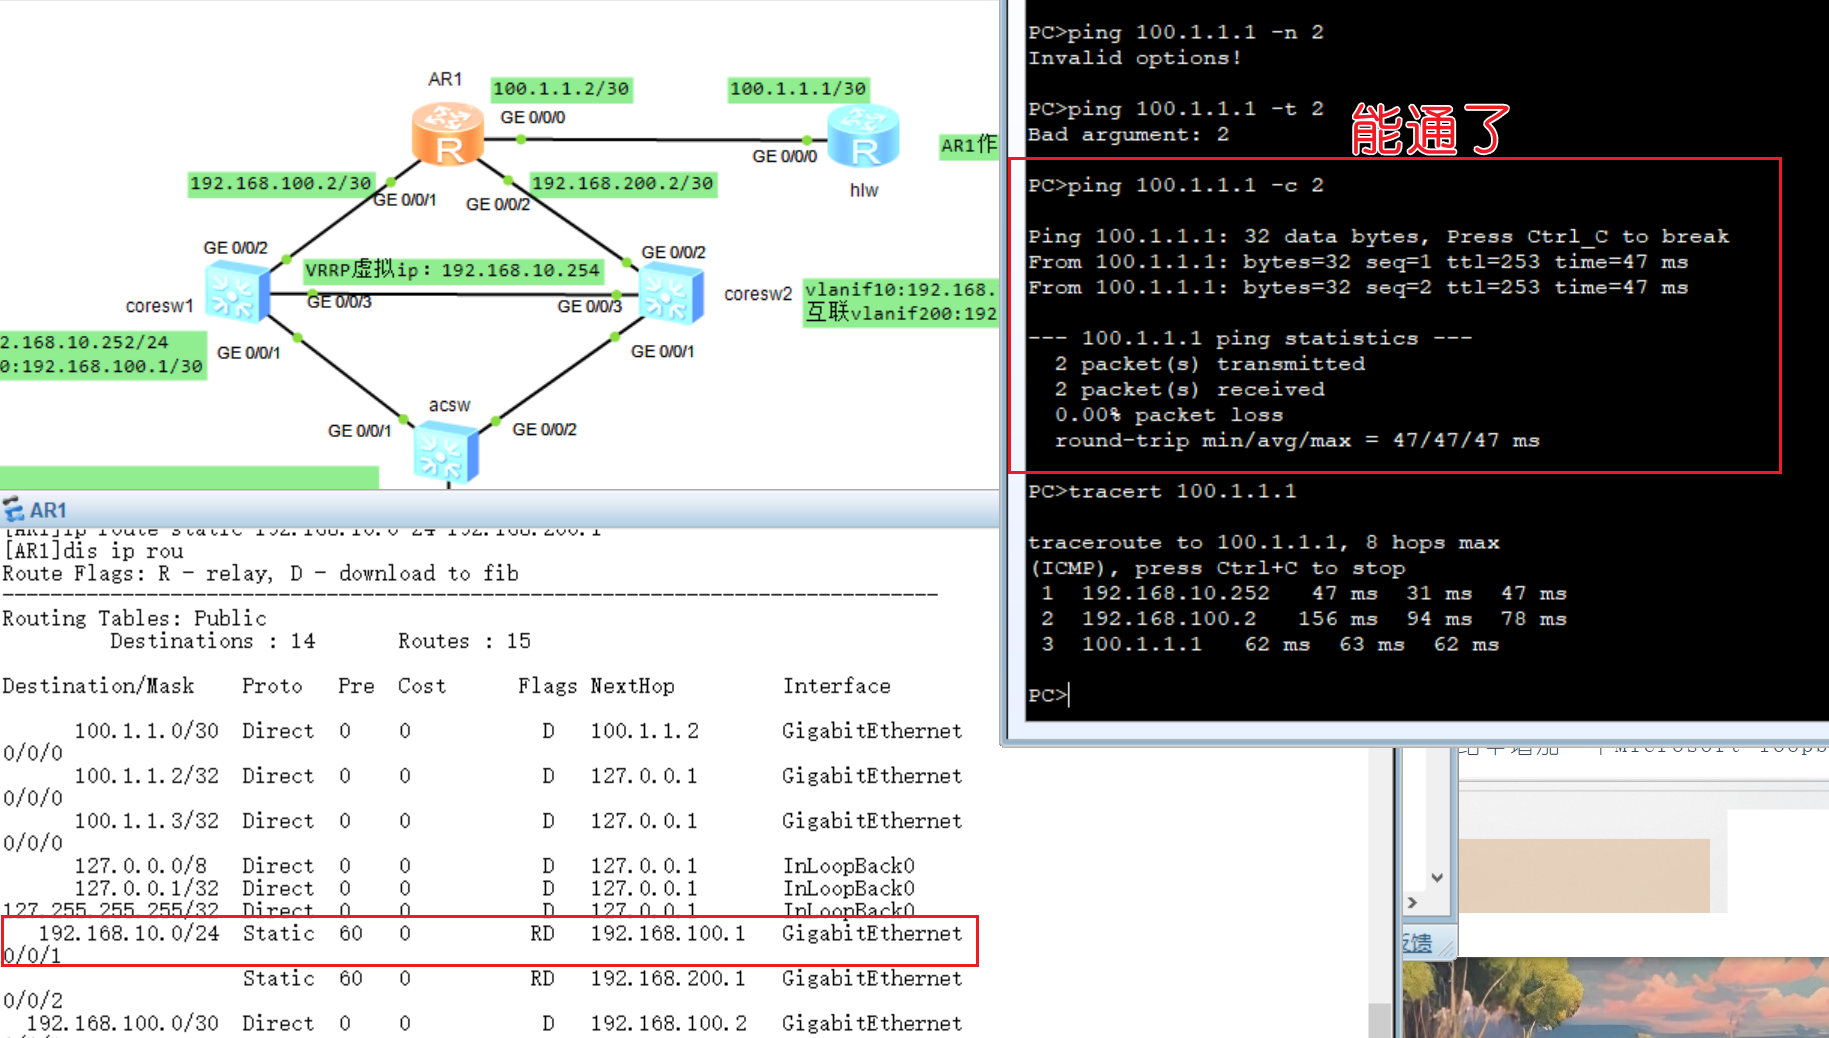Click the gray vertical scrollbar thumb
The width and height of the screenshot is (1829, 1038).
[x=1381, y=1020]
